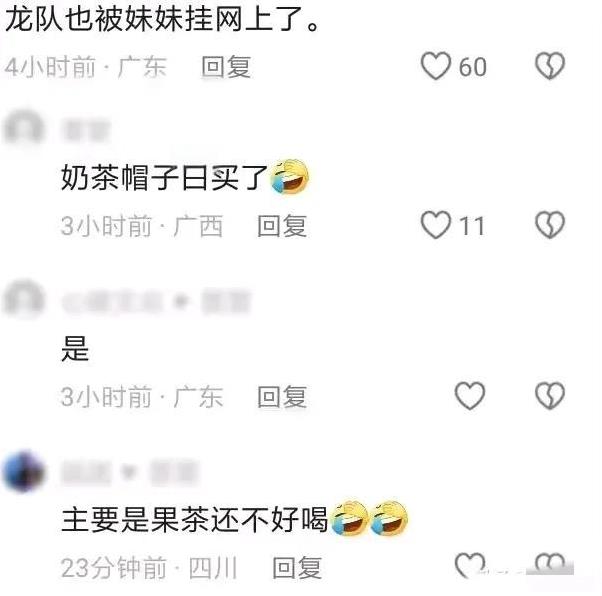Like the 主要是果茶还不好喝 comment

[x=470, y=566]
